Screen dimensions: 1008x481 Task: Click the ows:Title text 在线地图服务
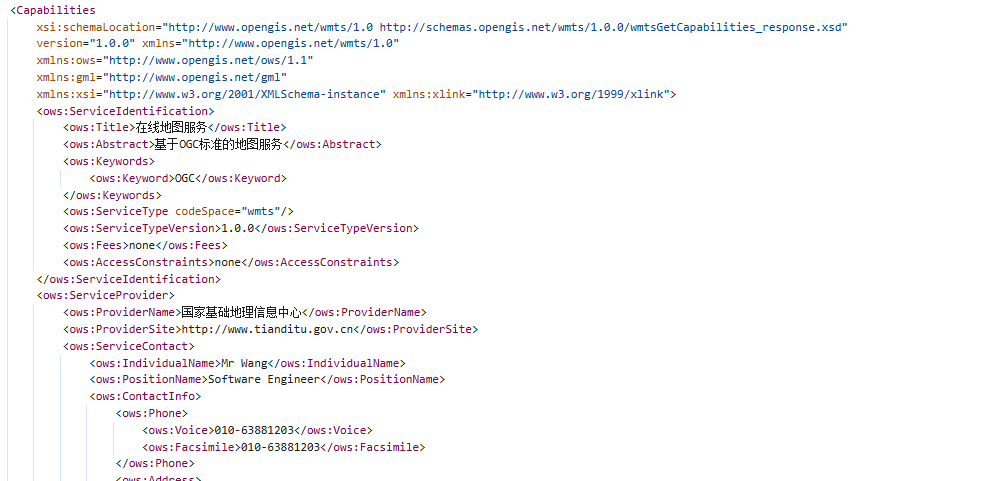click(172, 127)
